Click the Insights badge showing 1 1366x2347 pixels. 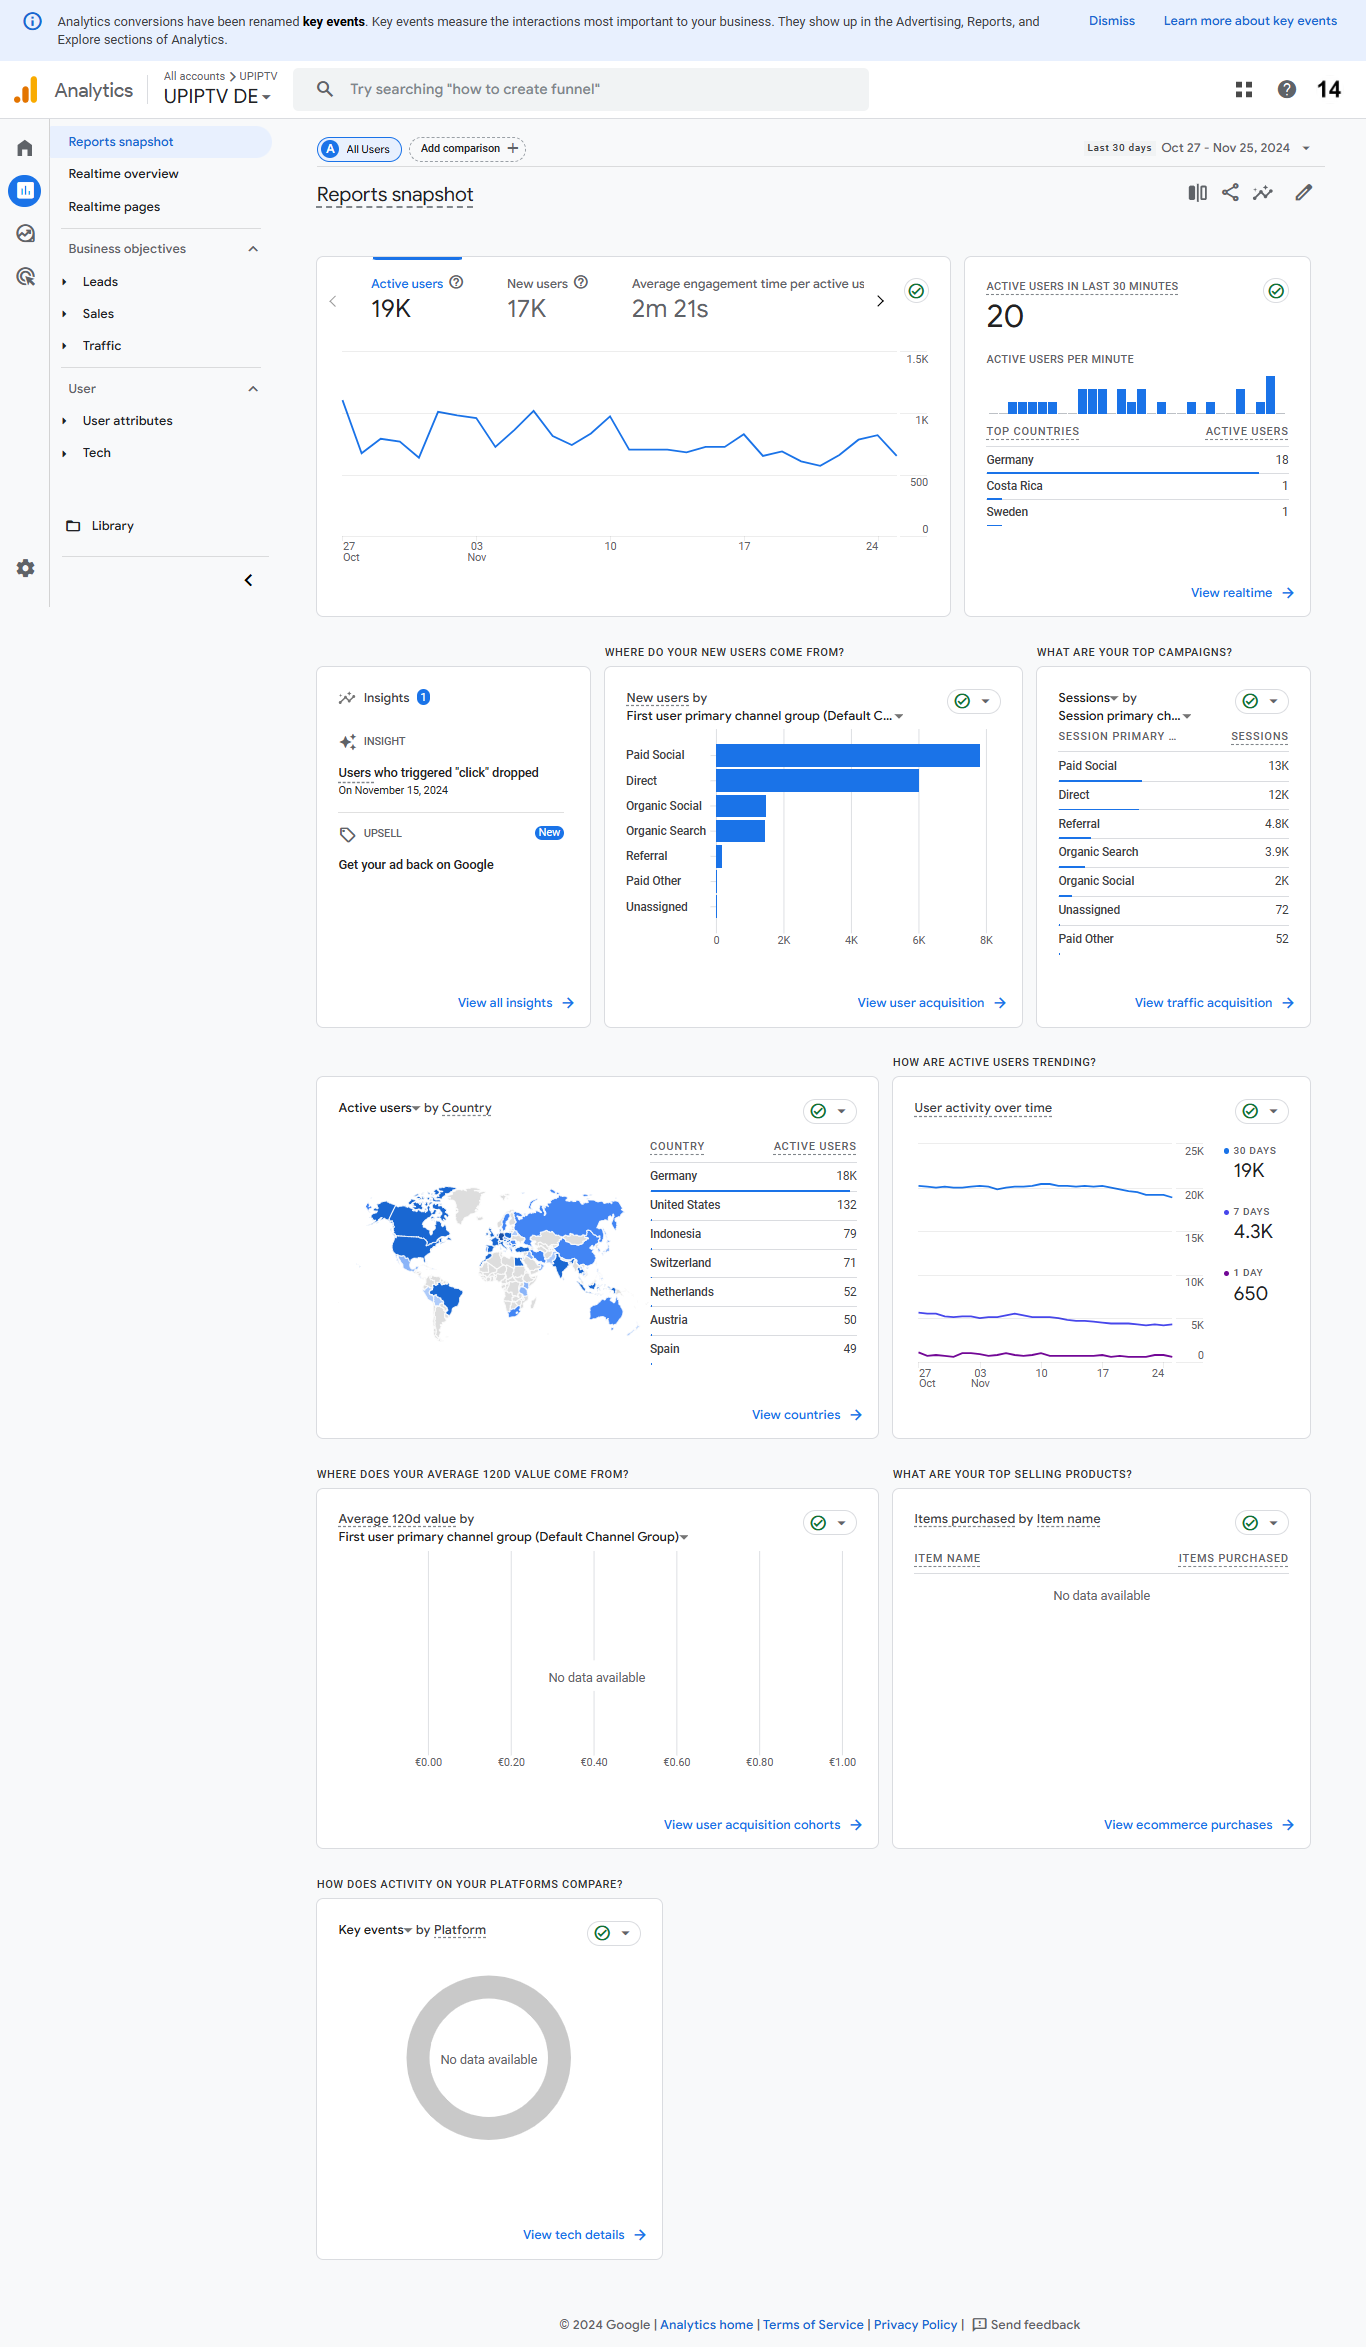click(x=423, y=697)
